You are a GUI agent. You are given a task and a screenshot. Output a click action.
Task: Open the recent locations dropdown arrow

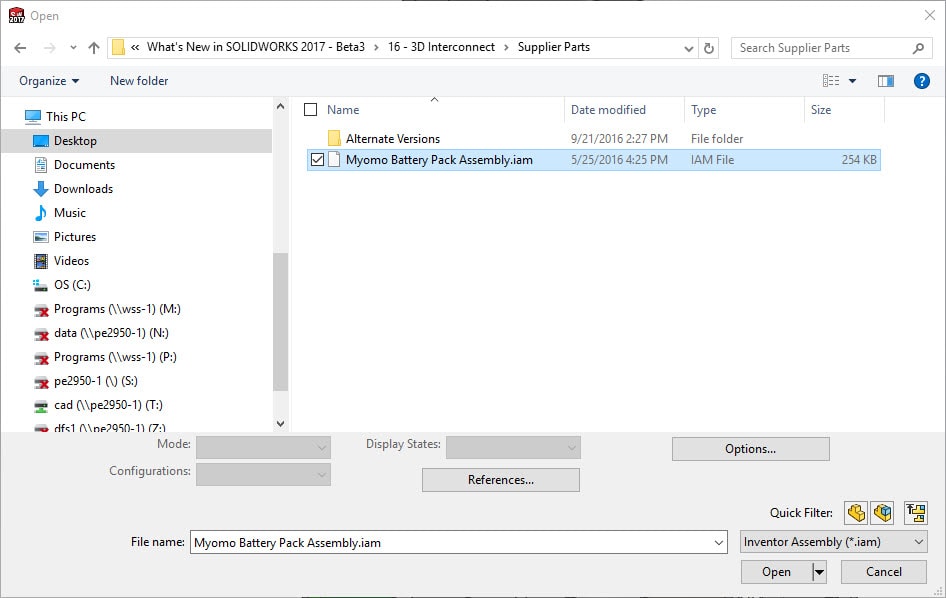tap(73, 48)
